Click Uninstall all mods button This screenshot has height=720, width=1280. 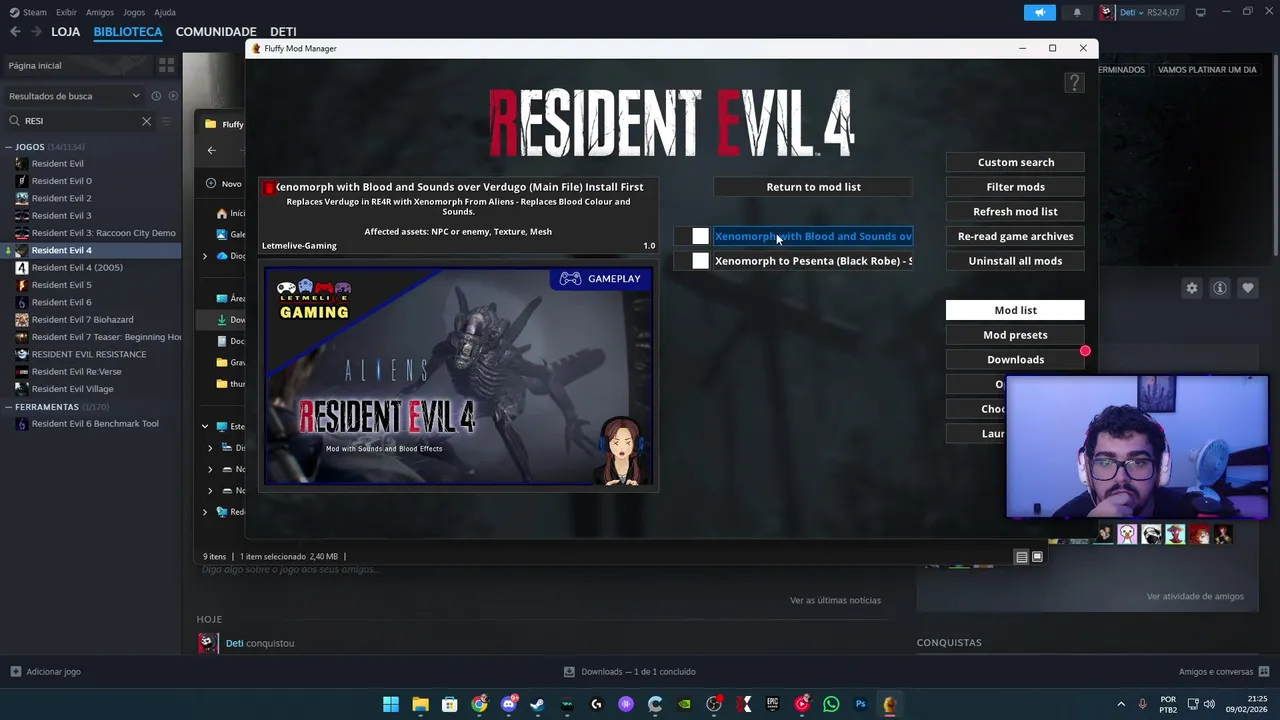click(1015, 261)
